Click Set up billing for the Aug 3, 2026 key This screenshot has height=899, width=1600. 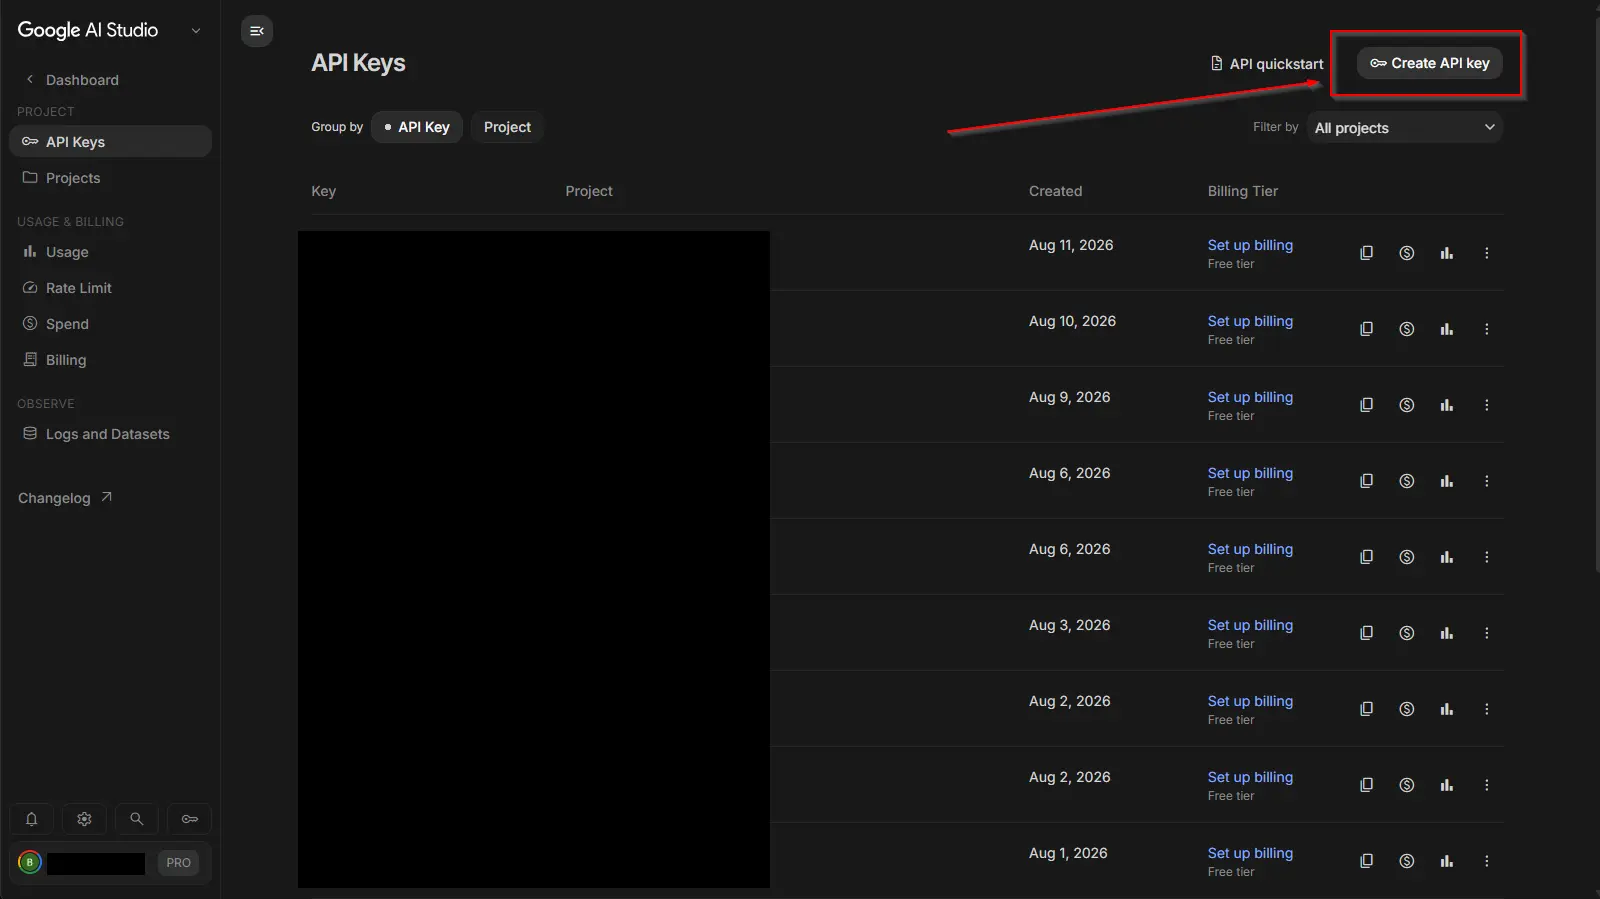pyautogui.click(x=1250, y=625)
